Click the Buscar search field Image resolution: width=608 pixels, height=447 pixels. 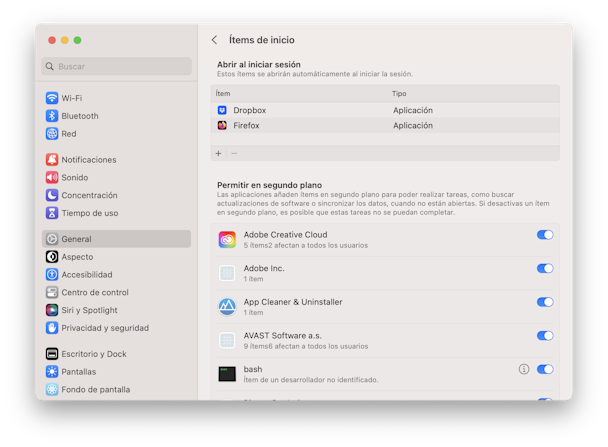point(116,66)
